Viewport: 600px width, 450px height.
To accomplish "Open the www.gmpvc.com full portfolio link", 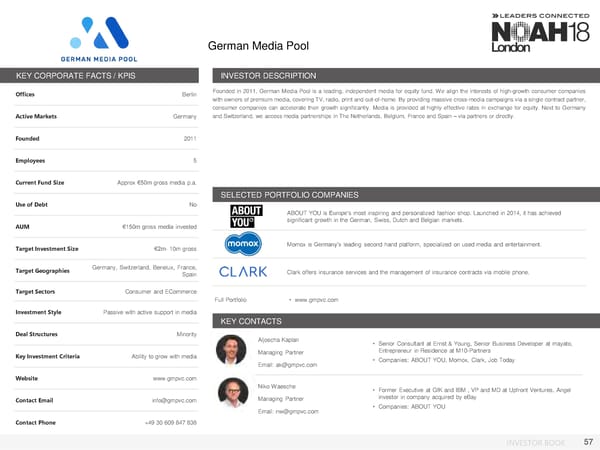I will [x=316, y=299].
